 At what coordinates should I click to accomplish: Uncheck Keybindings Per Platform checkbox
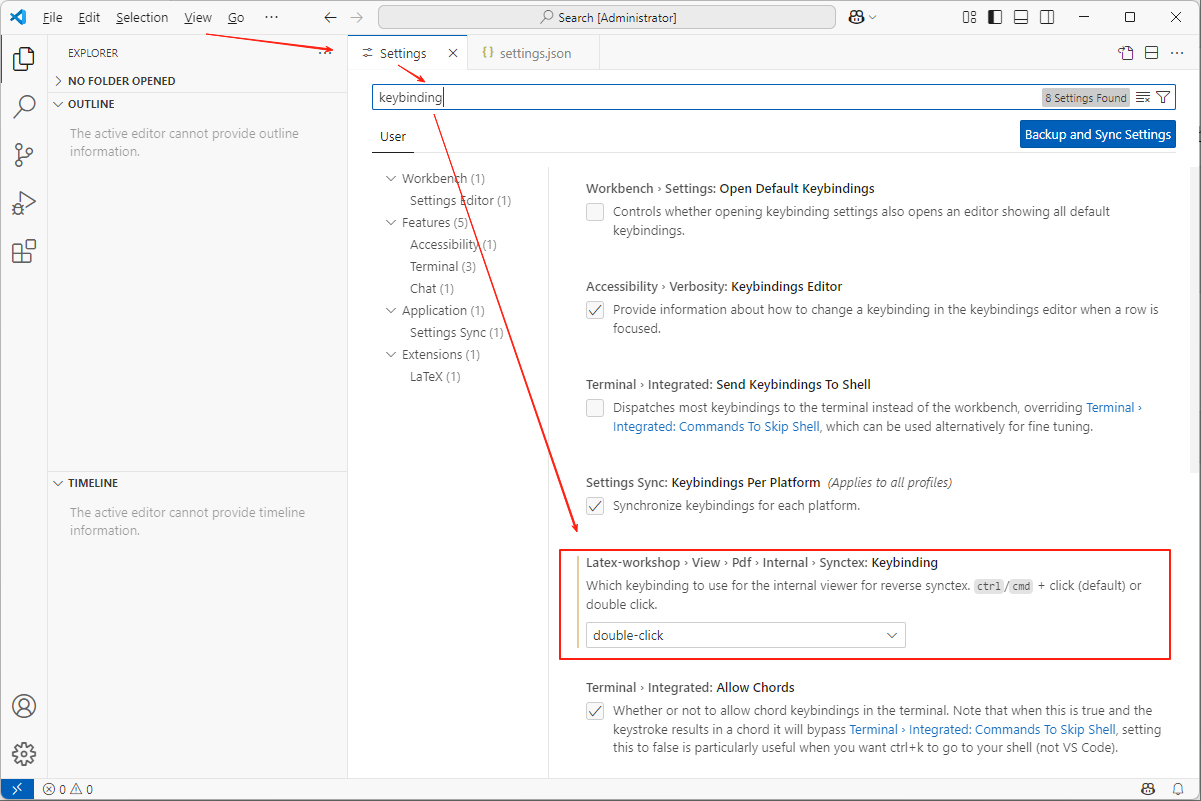pos(595,506)
